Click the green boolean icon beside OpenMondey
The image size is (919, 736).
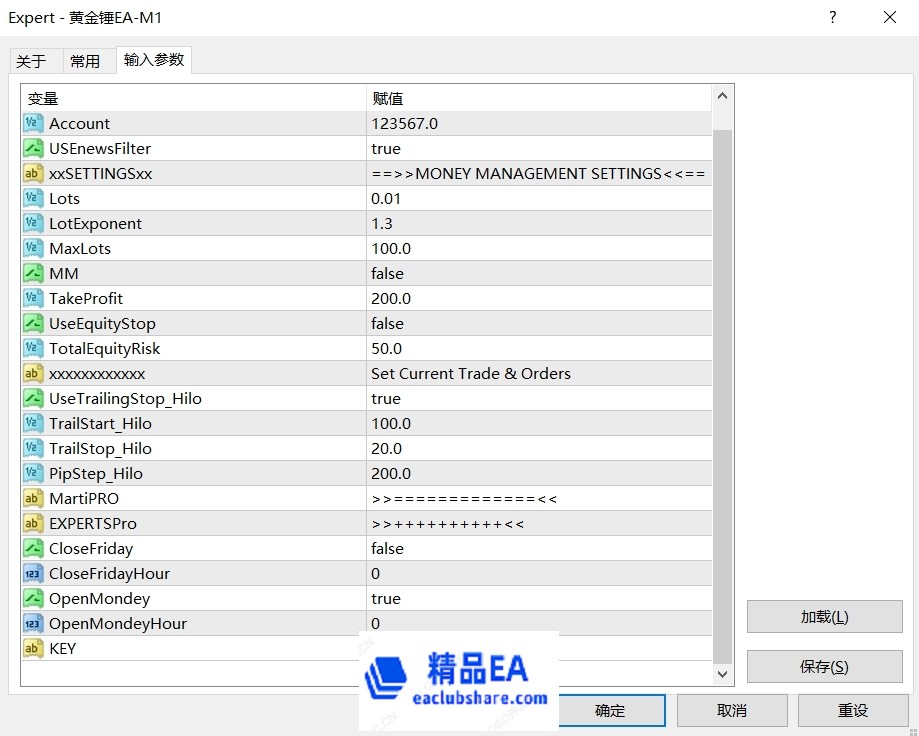point(32,598)
